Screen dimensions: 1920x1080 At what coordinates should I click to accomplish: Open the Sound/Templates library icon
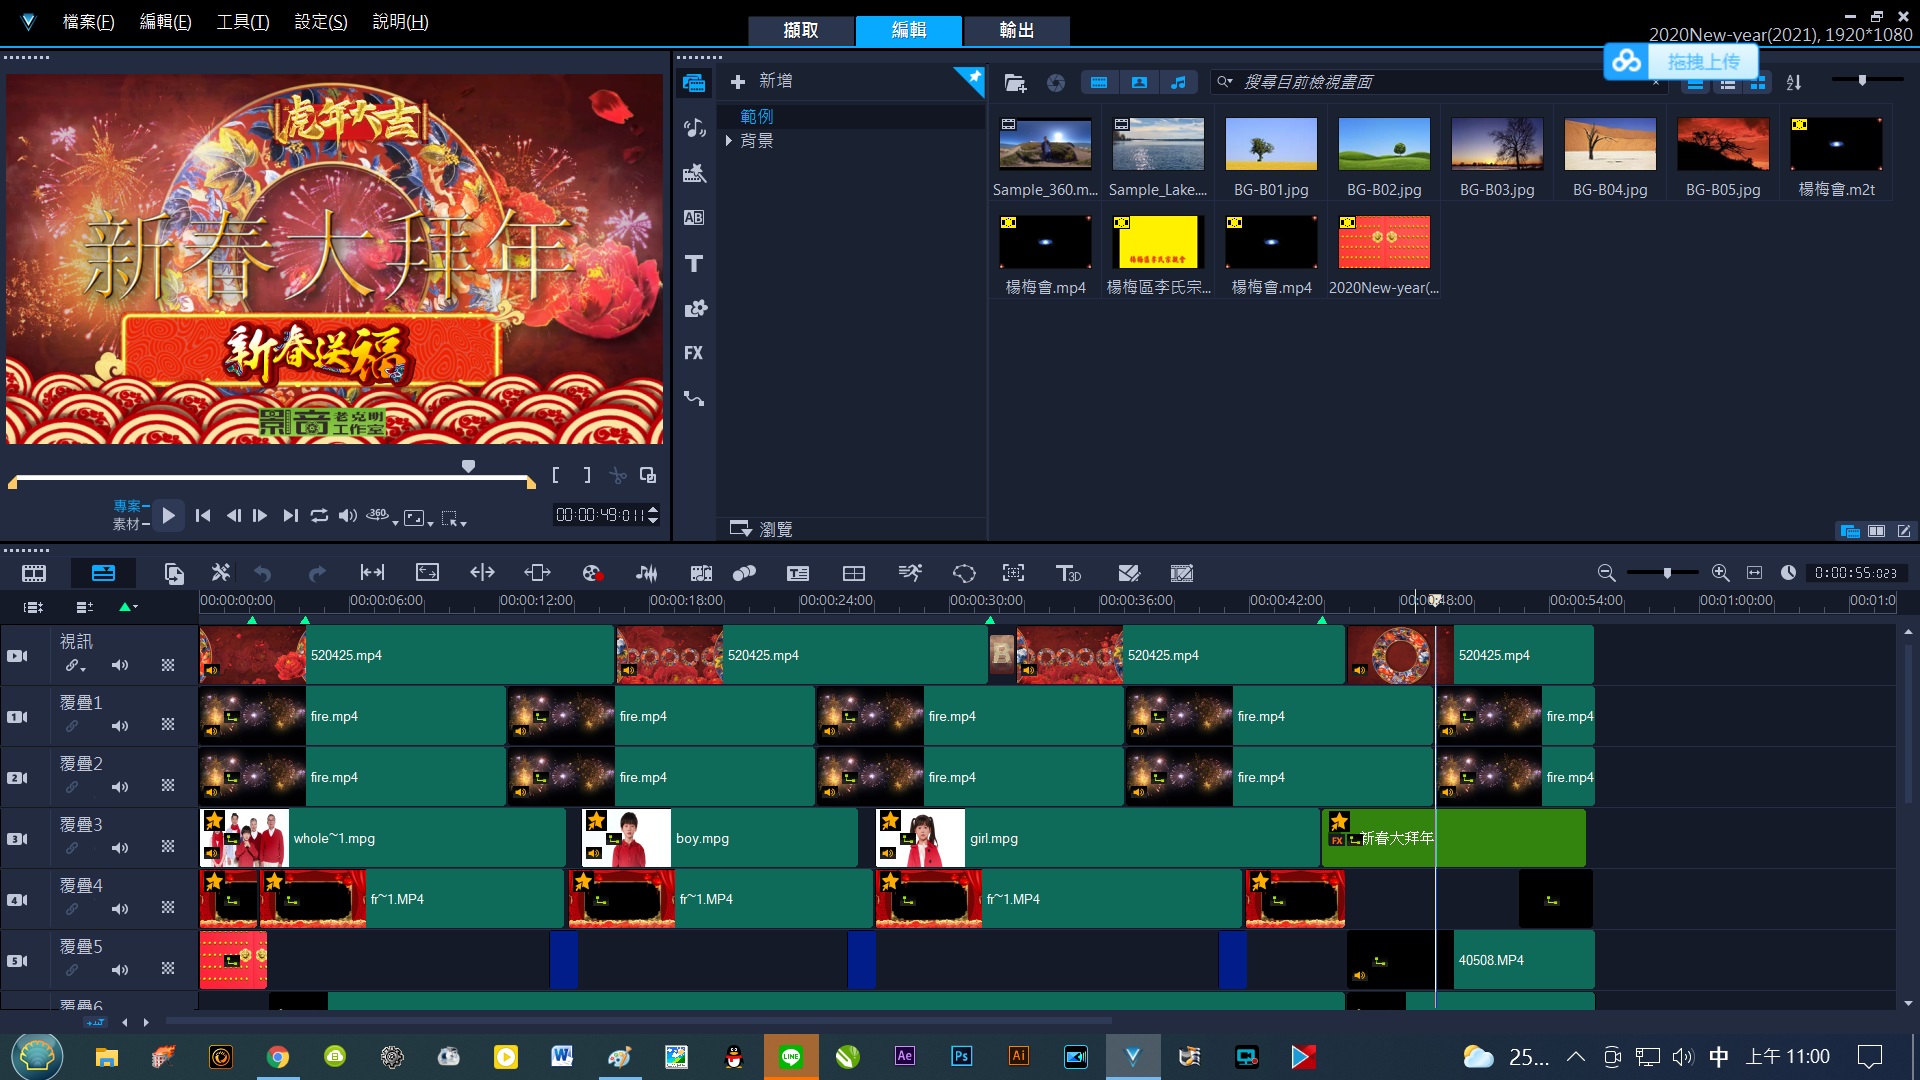tap(694, 128)
